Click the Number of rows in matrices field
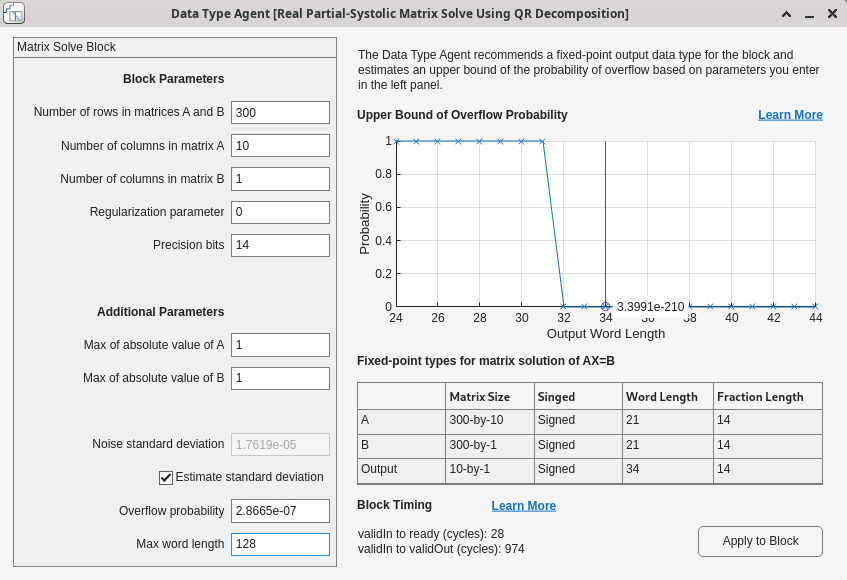The image size is (847, 580). [x=280, y=112]
